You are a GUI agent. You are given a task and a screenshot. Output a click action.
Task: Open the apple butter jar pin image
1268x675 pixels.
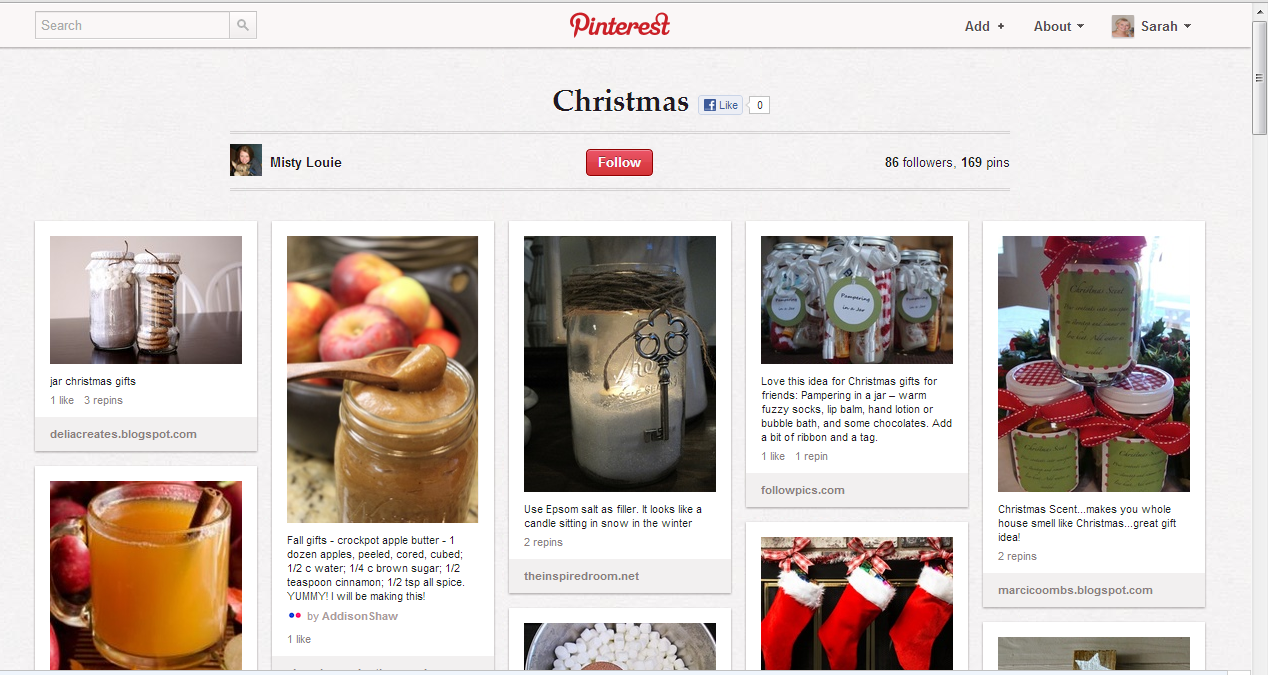click(x=383, y=379)
